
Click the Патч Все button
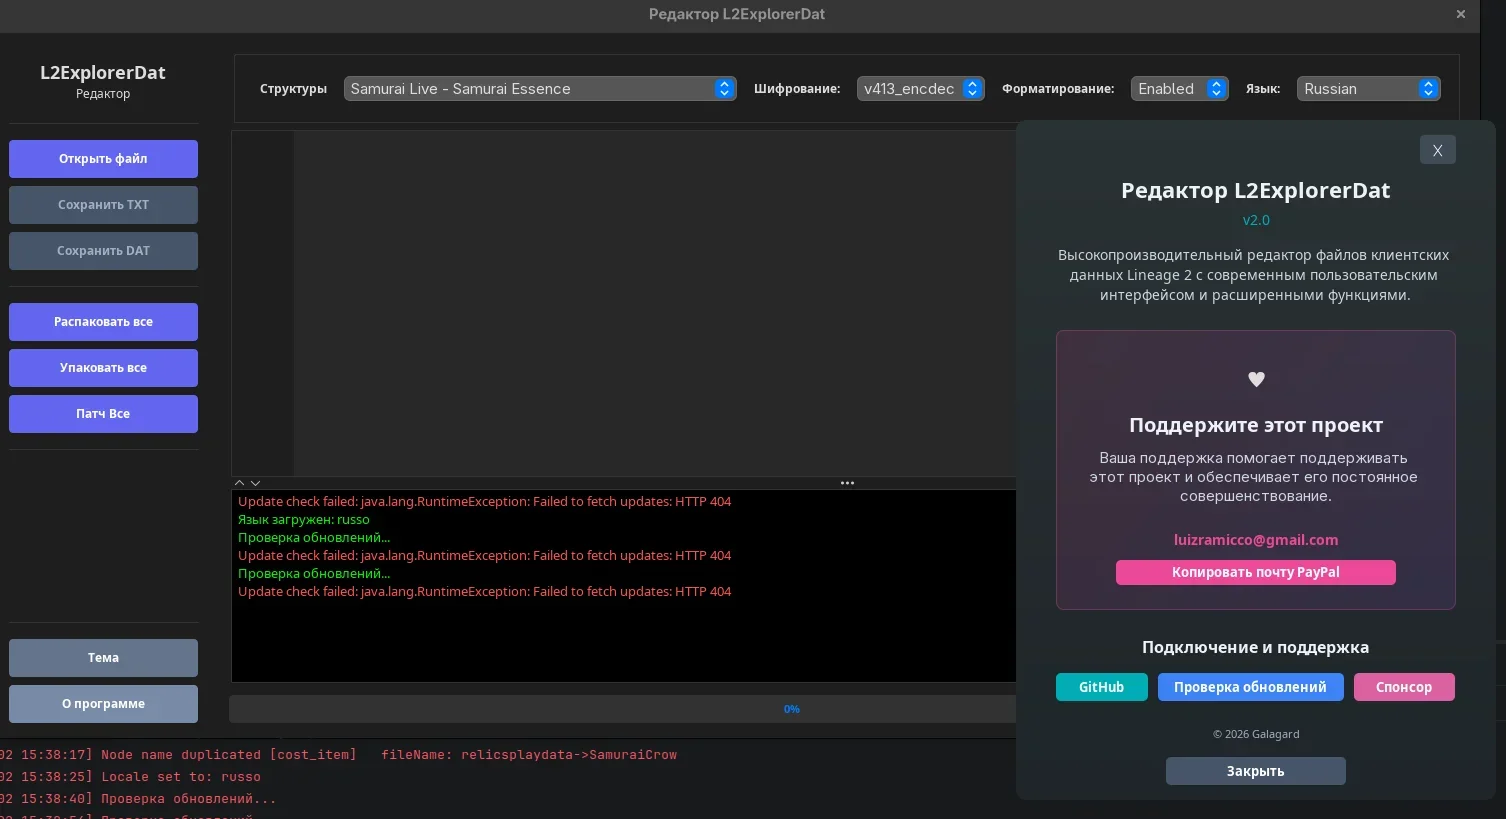coord(103,414)
